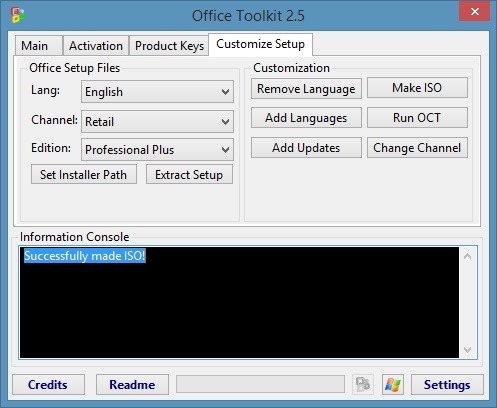
Task: Click the Make ISO button
Action: [x=417, y=88]
